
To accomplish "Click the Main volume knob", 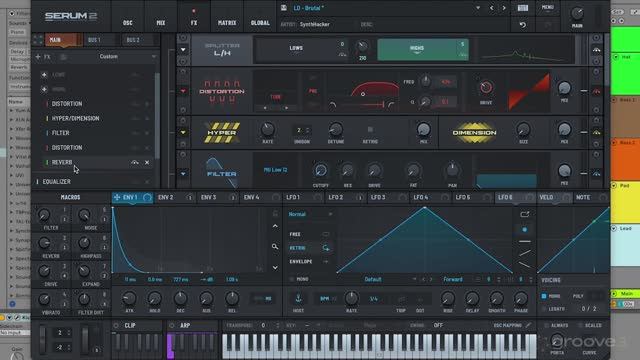I will 577,13.
